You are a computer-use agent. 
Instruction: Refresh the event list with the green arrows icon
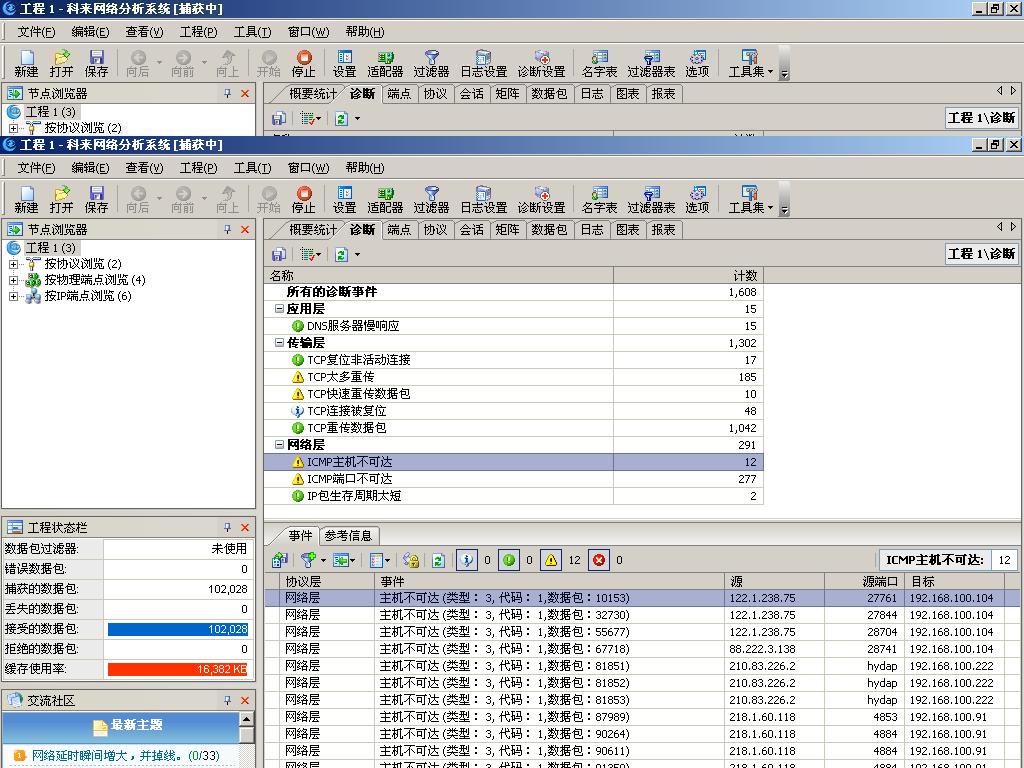[x=438, y=560]
